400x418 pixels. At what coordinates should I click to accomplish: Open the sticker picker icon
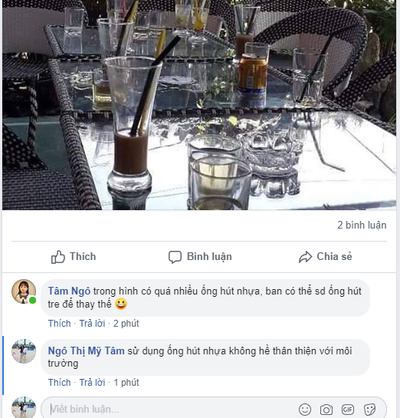[x=369, y=409]
